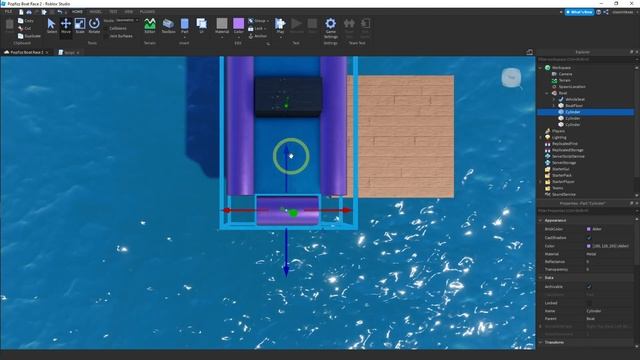Expand the StarterPlayer node
This screenshot has height=360, width=640.
coord(541,182)
